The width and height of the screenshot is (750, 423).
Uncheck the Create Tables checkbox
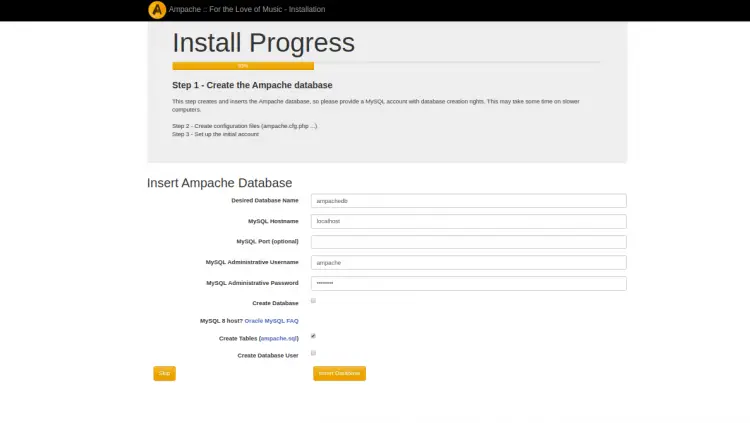pyautogui.click(x=313, y=336)
